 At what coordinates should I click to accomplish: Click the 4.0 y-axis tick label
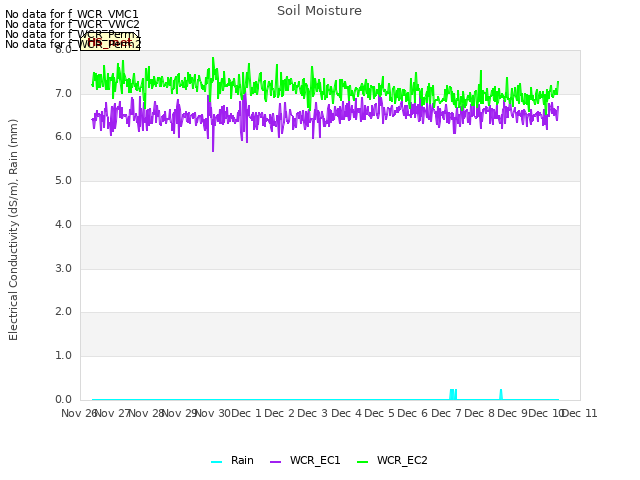(x=63, y=225)
